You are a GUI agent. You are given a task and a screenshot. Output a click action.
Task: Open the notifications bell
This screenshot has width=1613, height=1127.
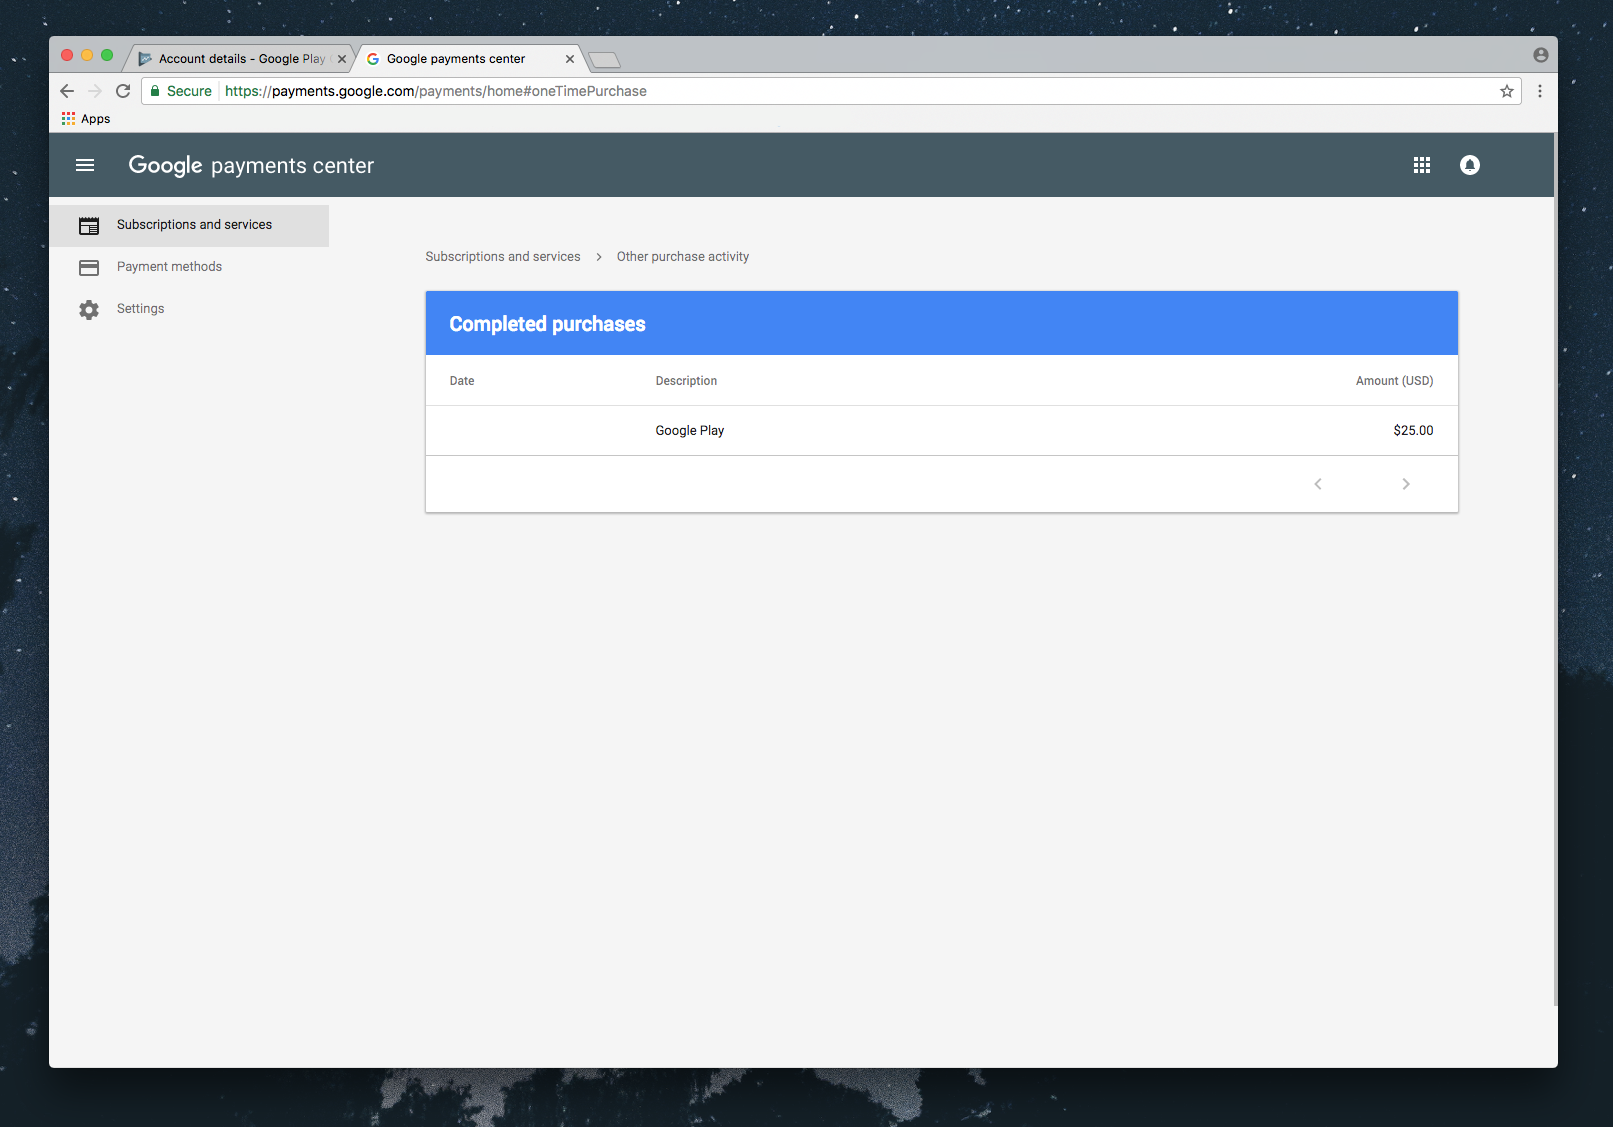(x=1469, y=165)
